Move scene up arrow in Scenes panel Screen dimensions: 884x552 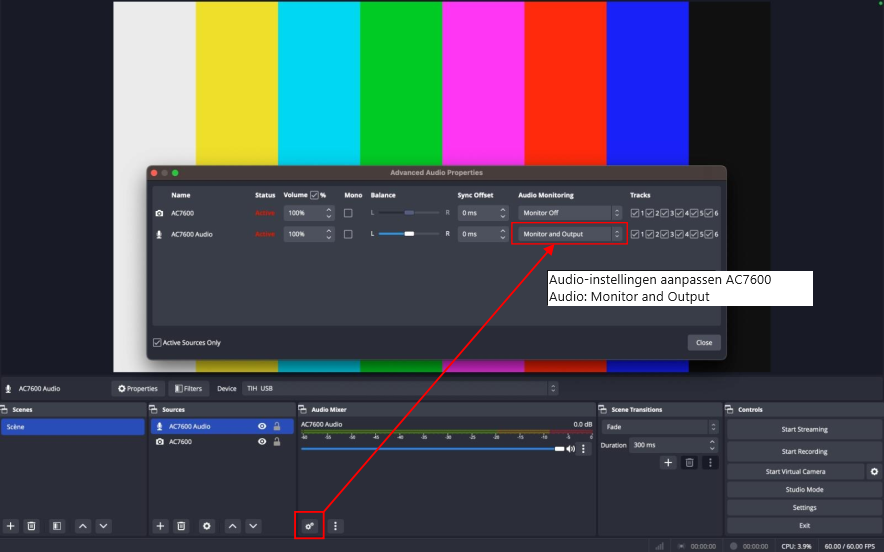[83, 526]
